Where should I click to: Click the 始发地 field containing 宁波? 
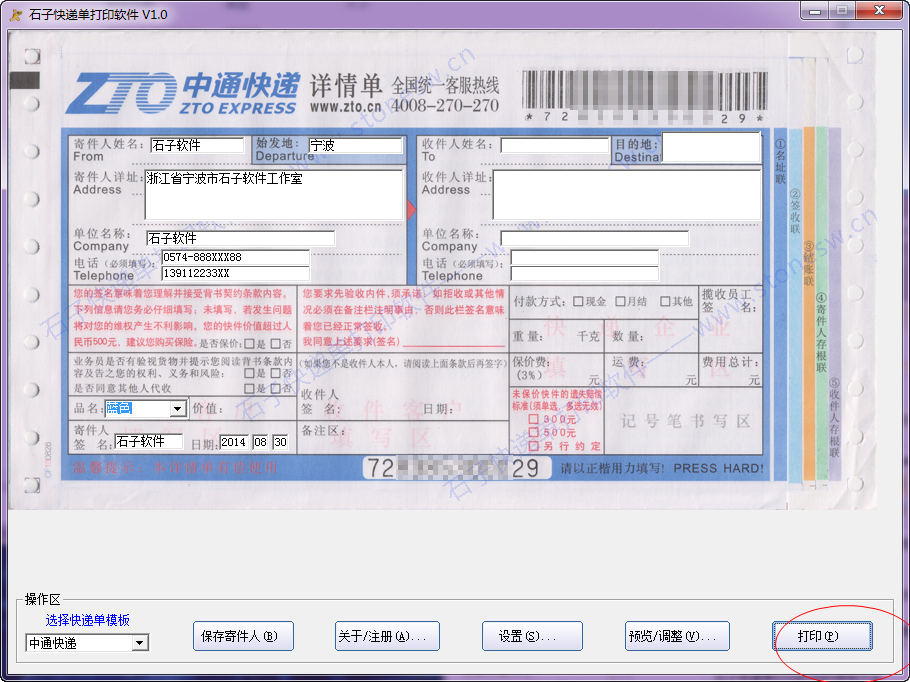(355, 145)
